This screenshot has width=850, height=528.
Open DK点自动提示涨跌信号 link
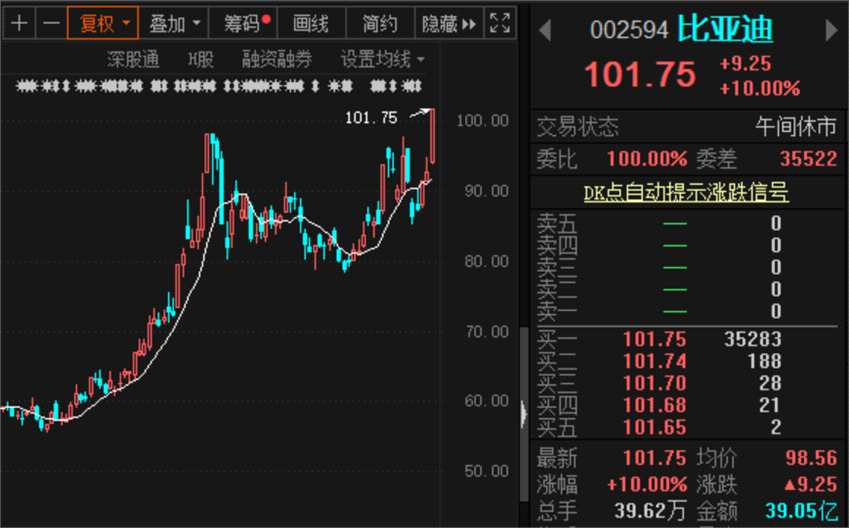tap(686, 192)
